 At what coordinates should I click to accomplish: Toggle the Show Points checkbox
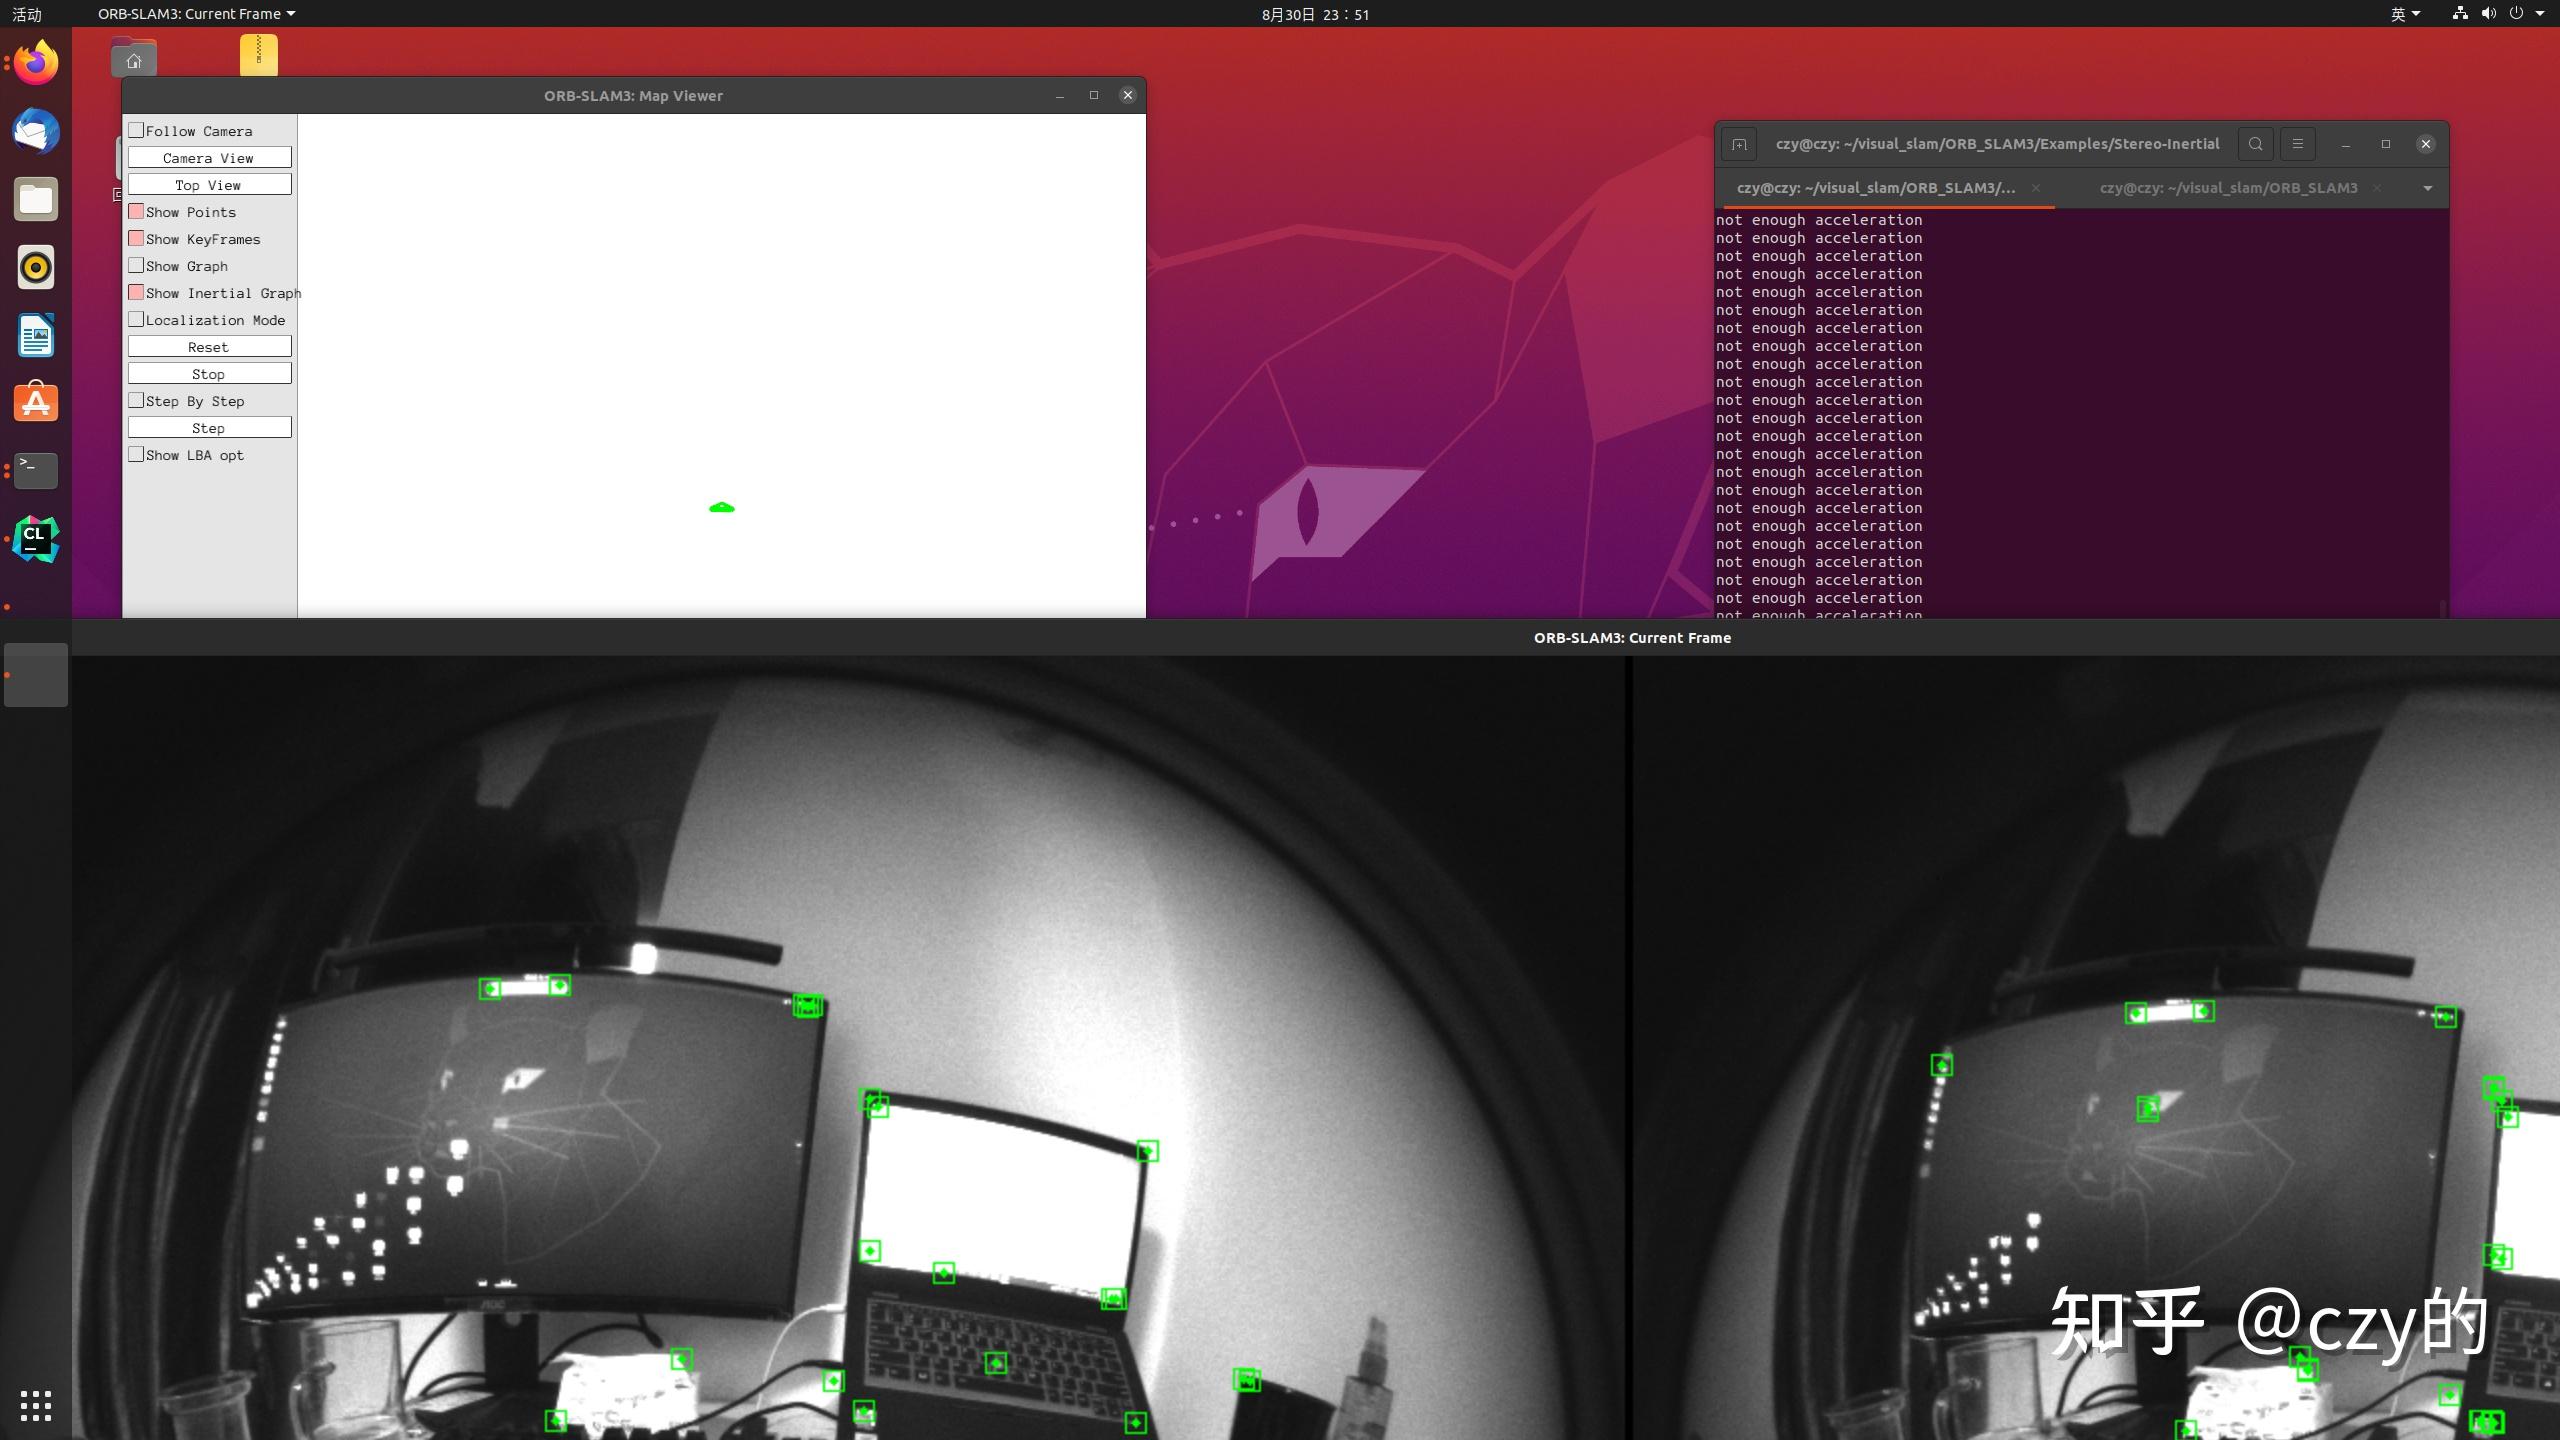(136, 211)
